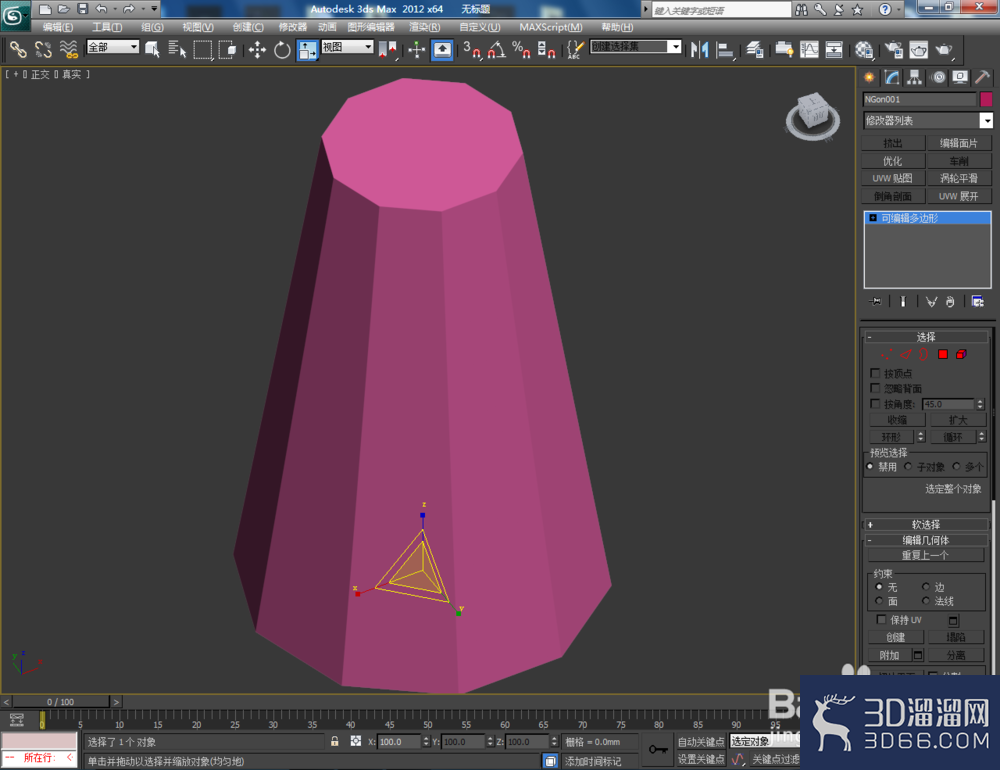Click the Unlink Selection icon
The width and height of the screenshot is (1000, 770).
point(43,49)
